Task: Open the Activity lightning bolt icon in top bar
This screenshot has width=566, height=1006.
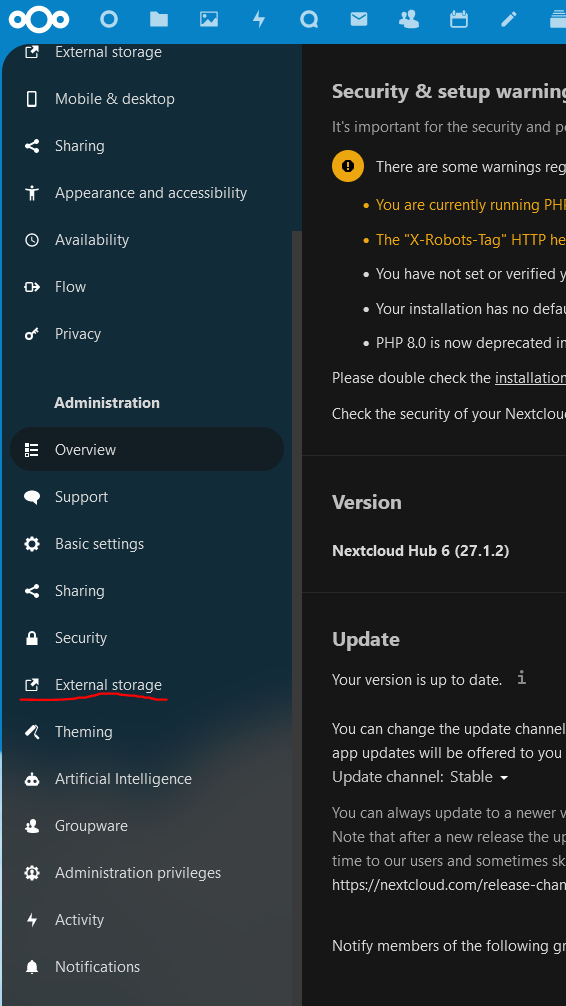Action: [x=259, y=19]
